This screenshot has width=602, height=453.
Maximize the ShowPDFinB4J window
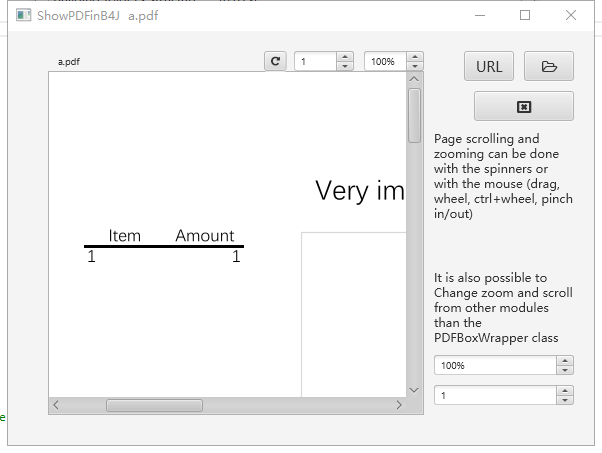point(525,15)
